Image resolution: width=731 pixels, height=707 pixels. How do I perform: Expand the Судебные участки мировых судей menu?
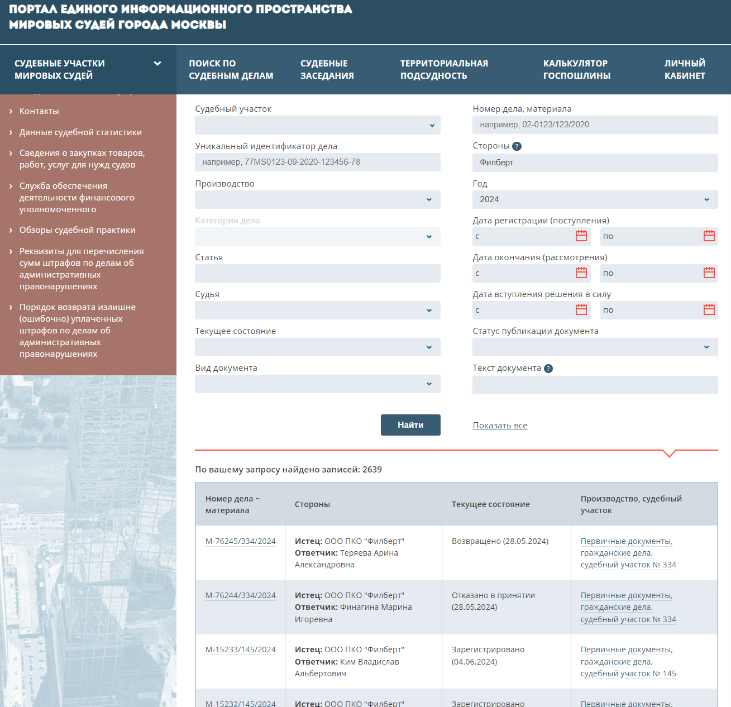[88, 69]
